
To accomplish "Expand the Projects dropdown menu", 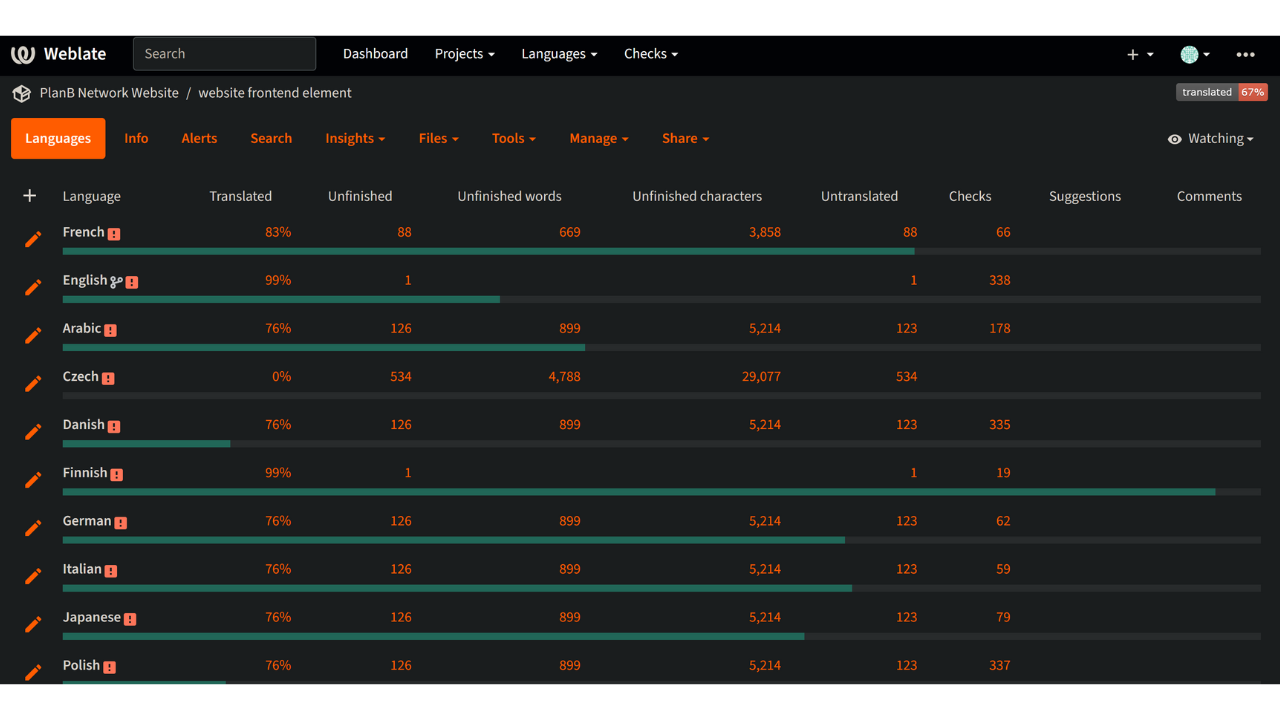I will click(x=464, y=54).
